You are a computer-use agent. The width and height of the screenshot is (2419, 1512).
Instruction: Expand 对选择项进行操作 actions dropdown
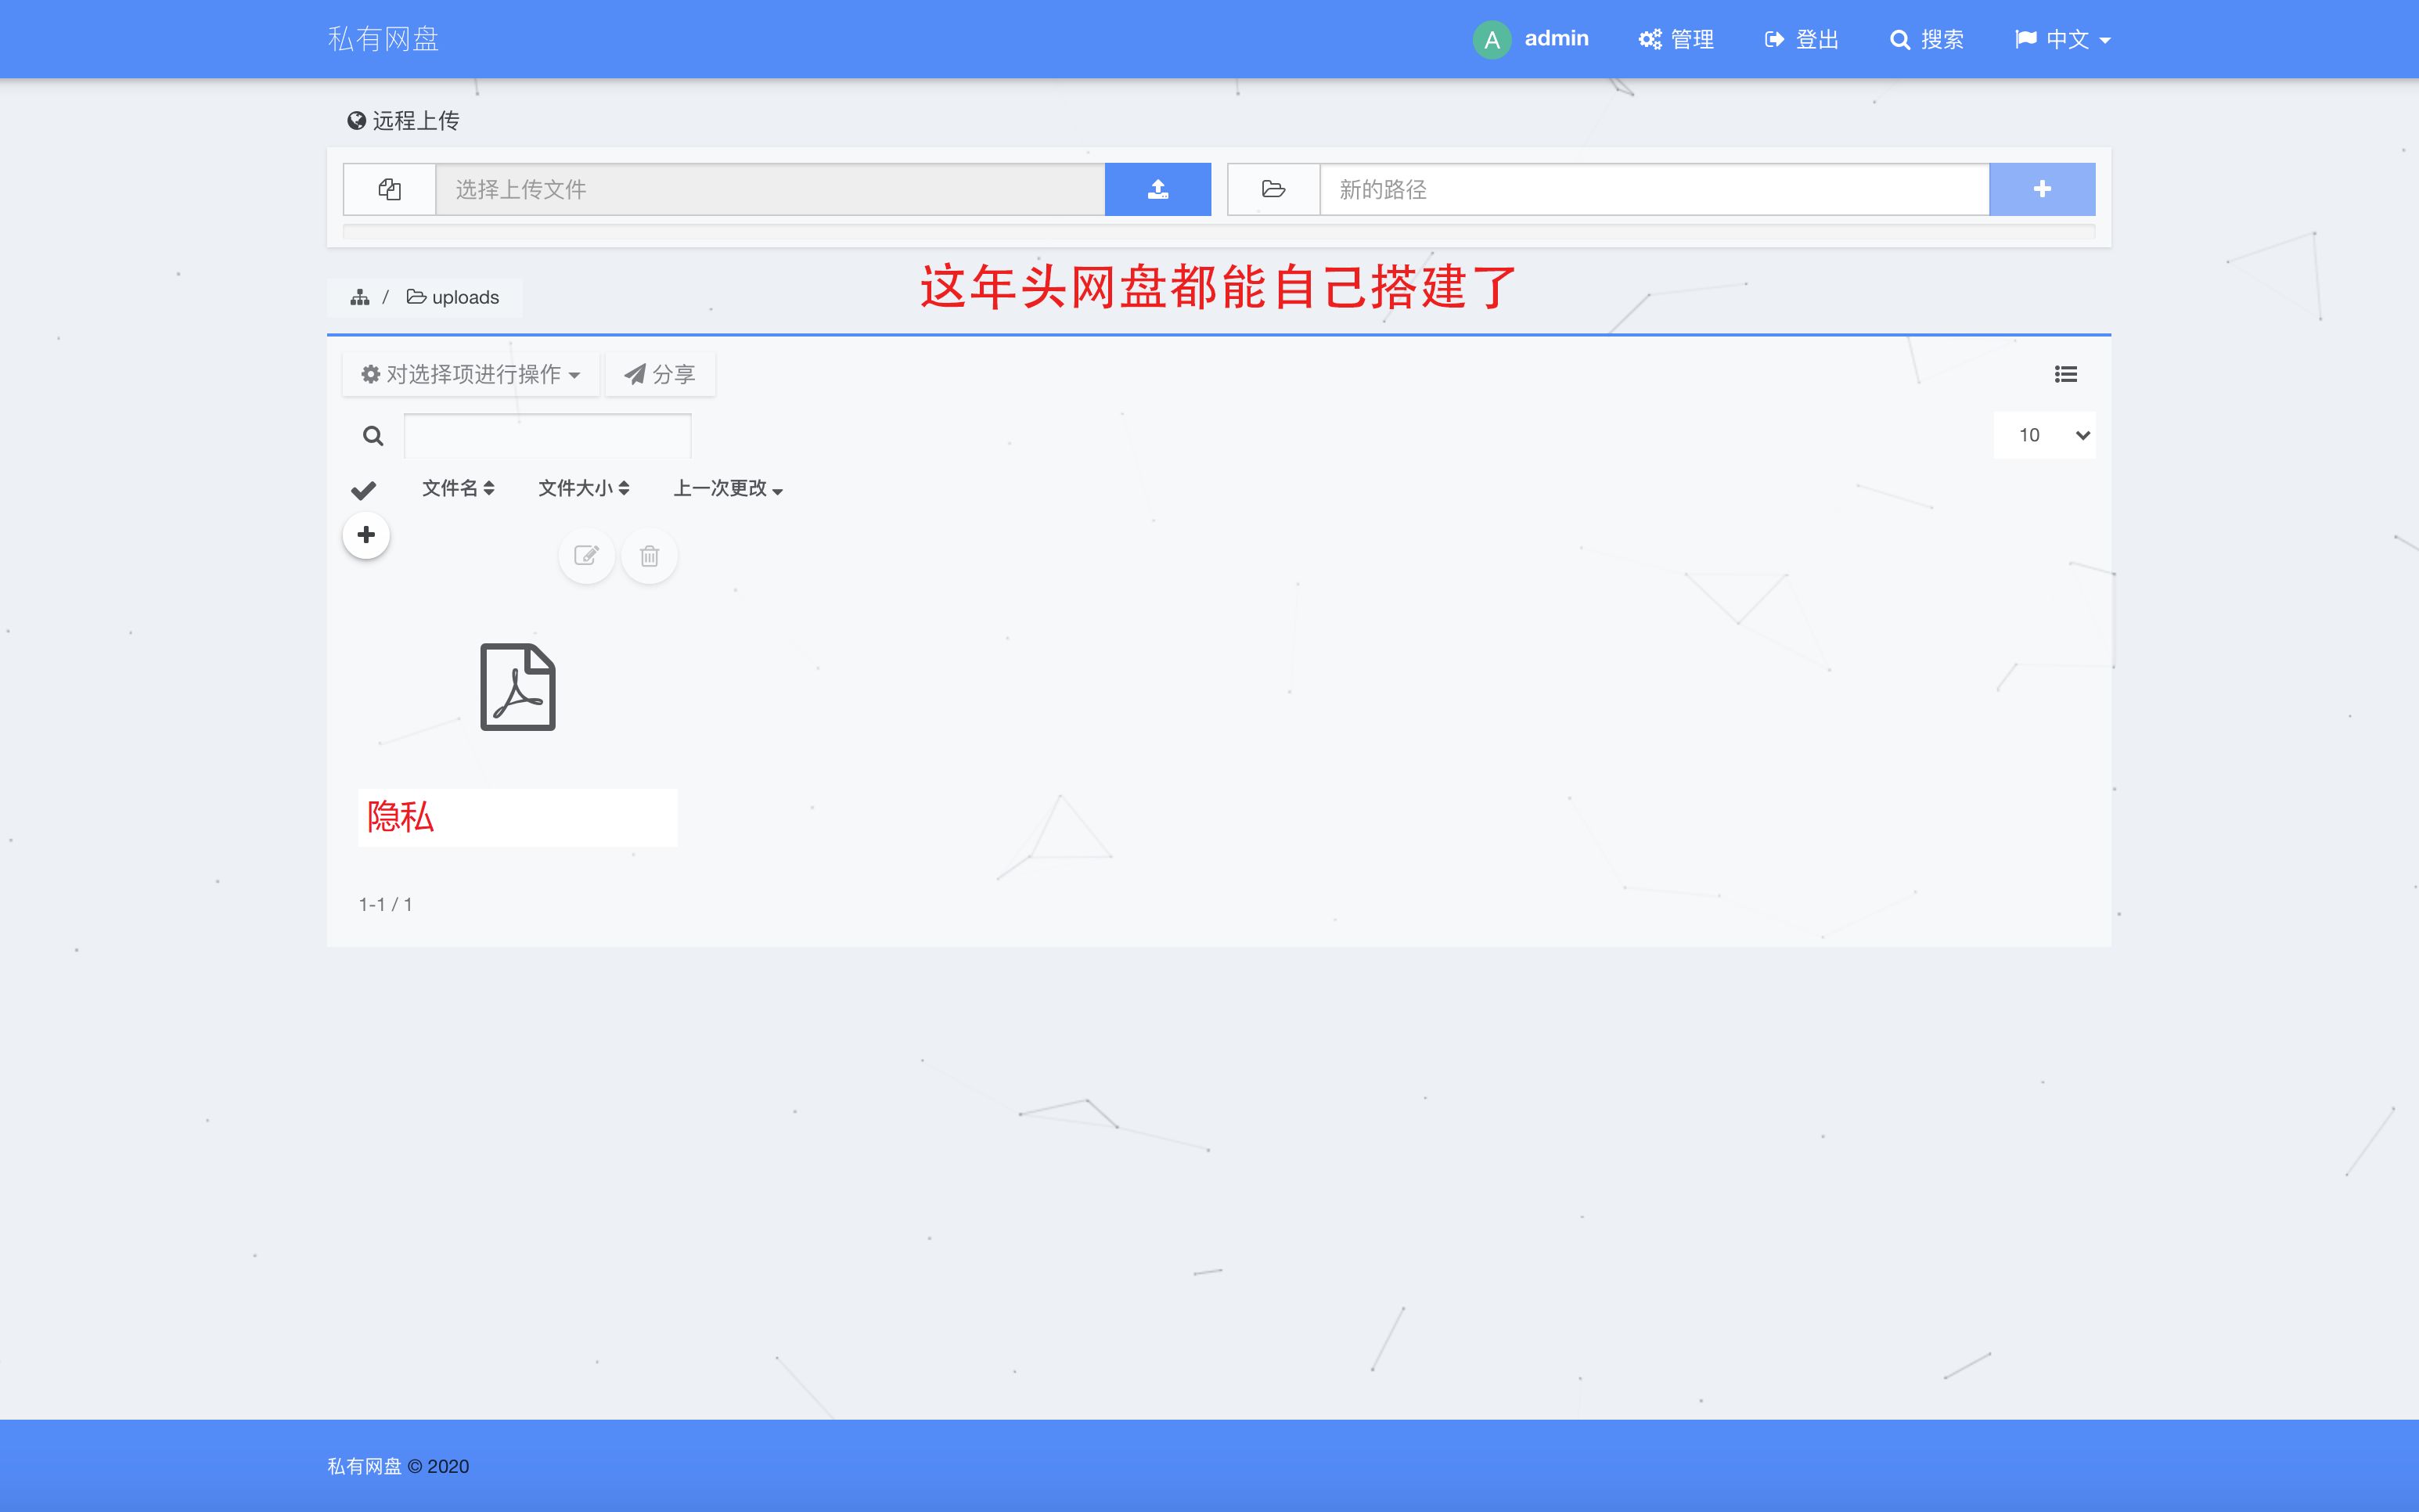tap(471, 374)
